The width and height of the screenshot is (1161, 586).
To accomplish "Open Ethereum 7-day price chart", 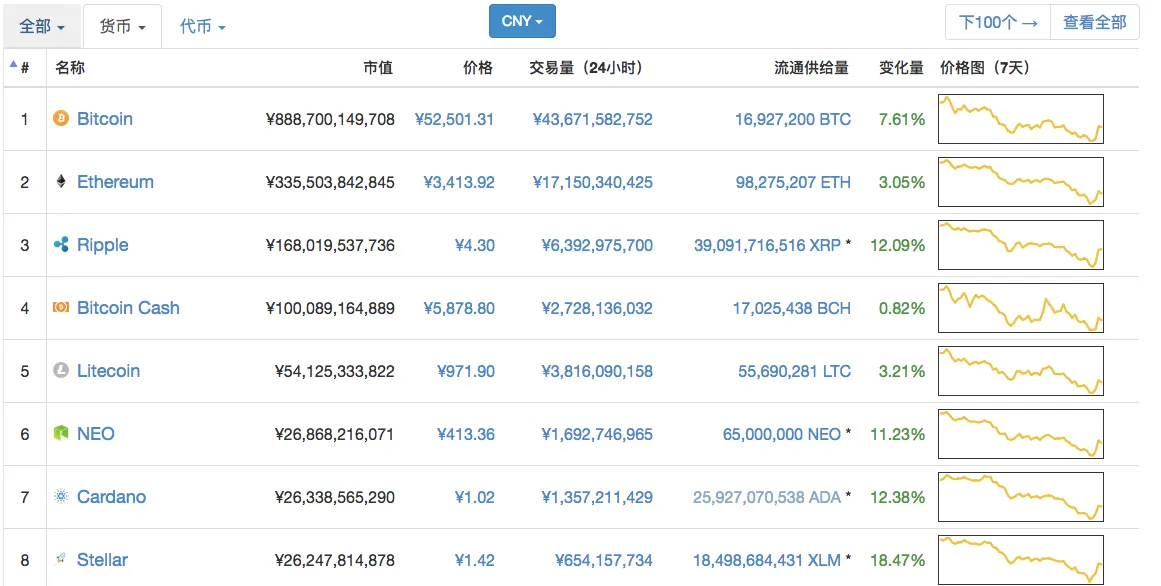I will pos(1020,182).
